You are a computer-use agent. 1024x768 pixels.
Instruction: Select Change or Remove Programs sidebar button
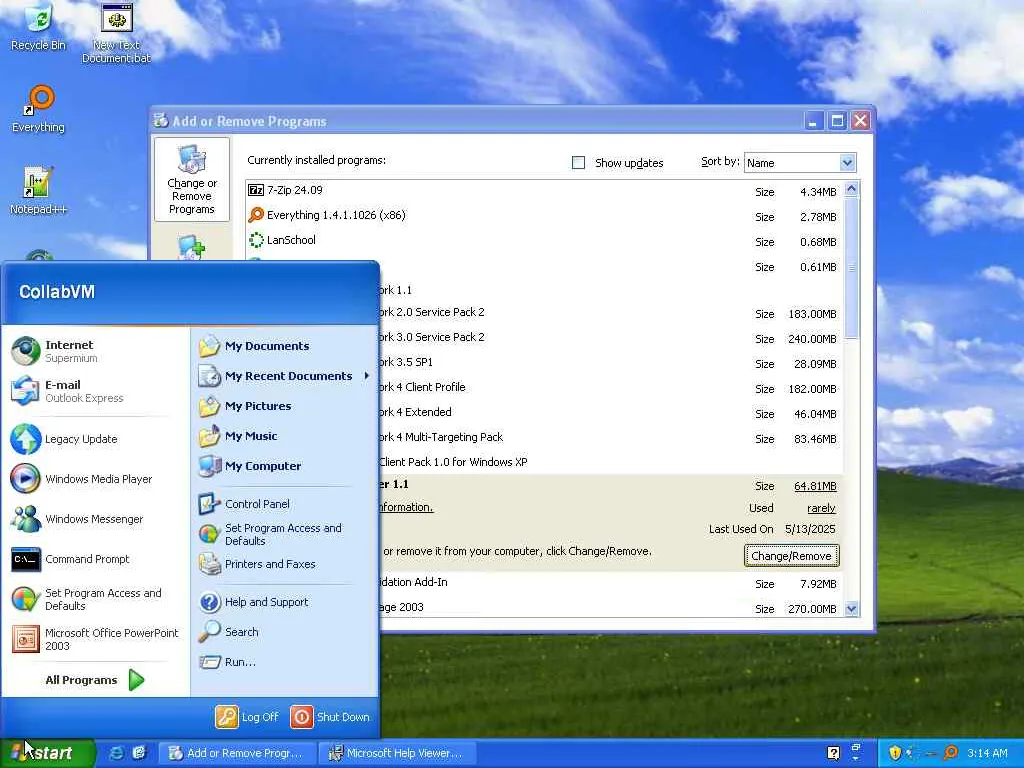coord(191,179)
